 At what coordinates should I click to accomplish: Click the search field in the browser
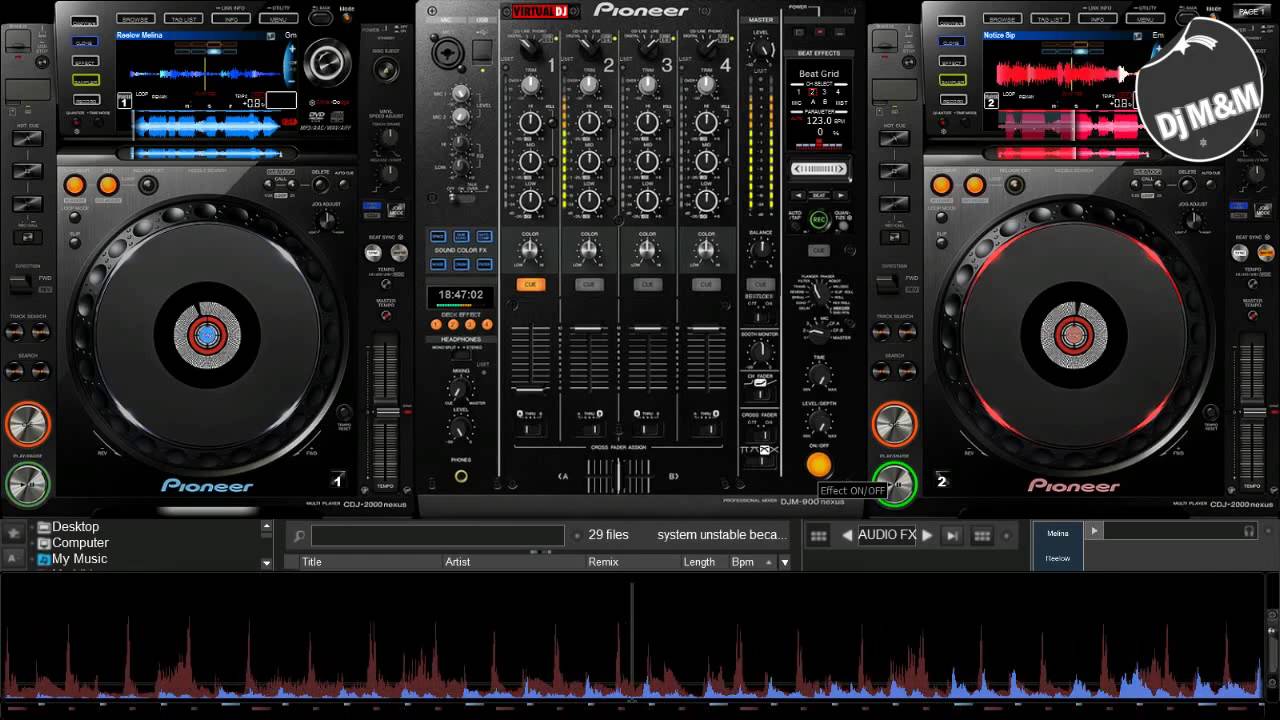point(438,535)
